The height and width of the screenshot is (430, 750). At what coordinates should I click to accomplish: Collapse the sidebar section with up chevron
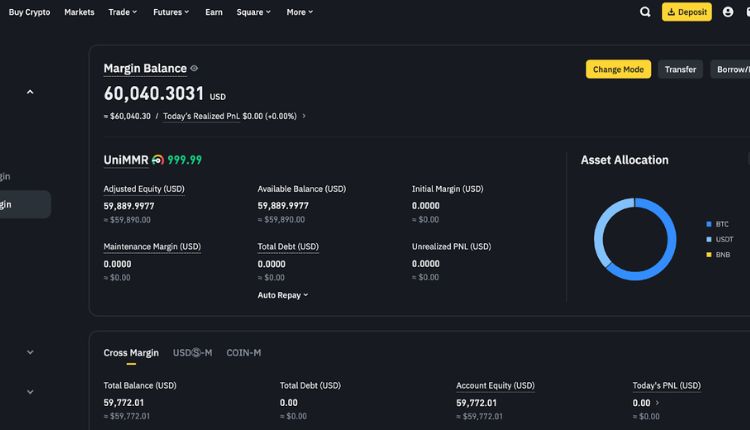tap(30, 92)
